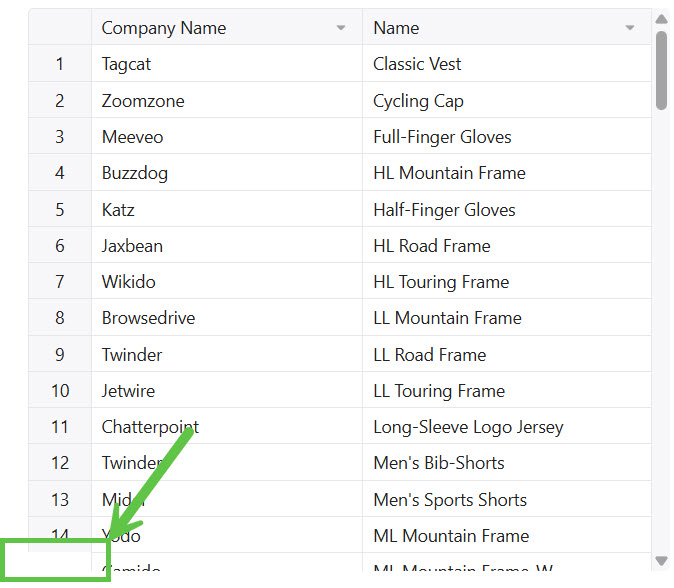The width and height of the screenshot is (674, 588).
Task: Select the HL Road Frame cell
Action: click(432, 246)
